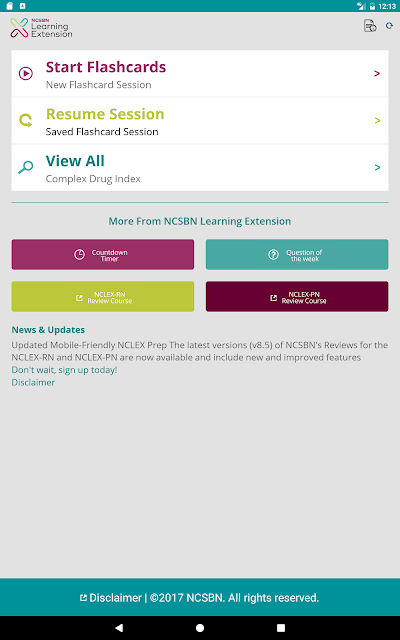Tap the Android back navigation button

(x=119, y=627)
